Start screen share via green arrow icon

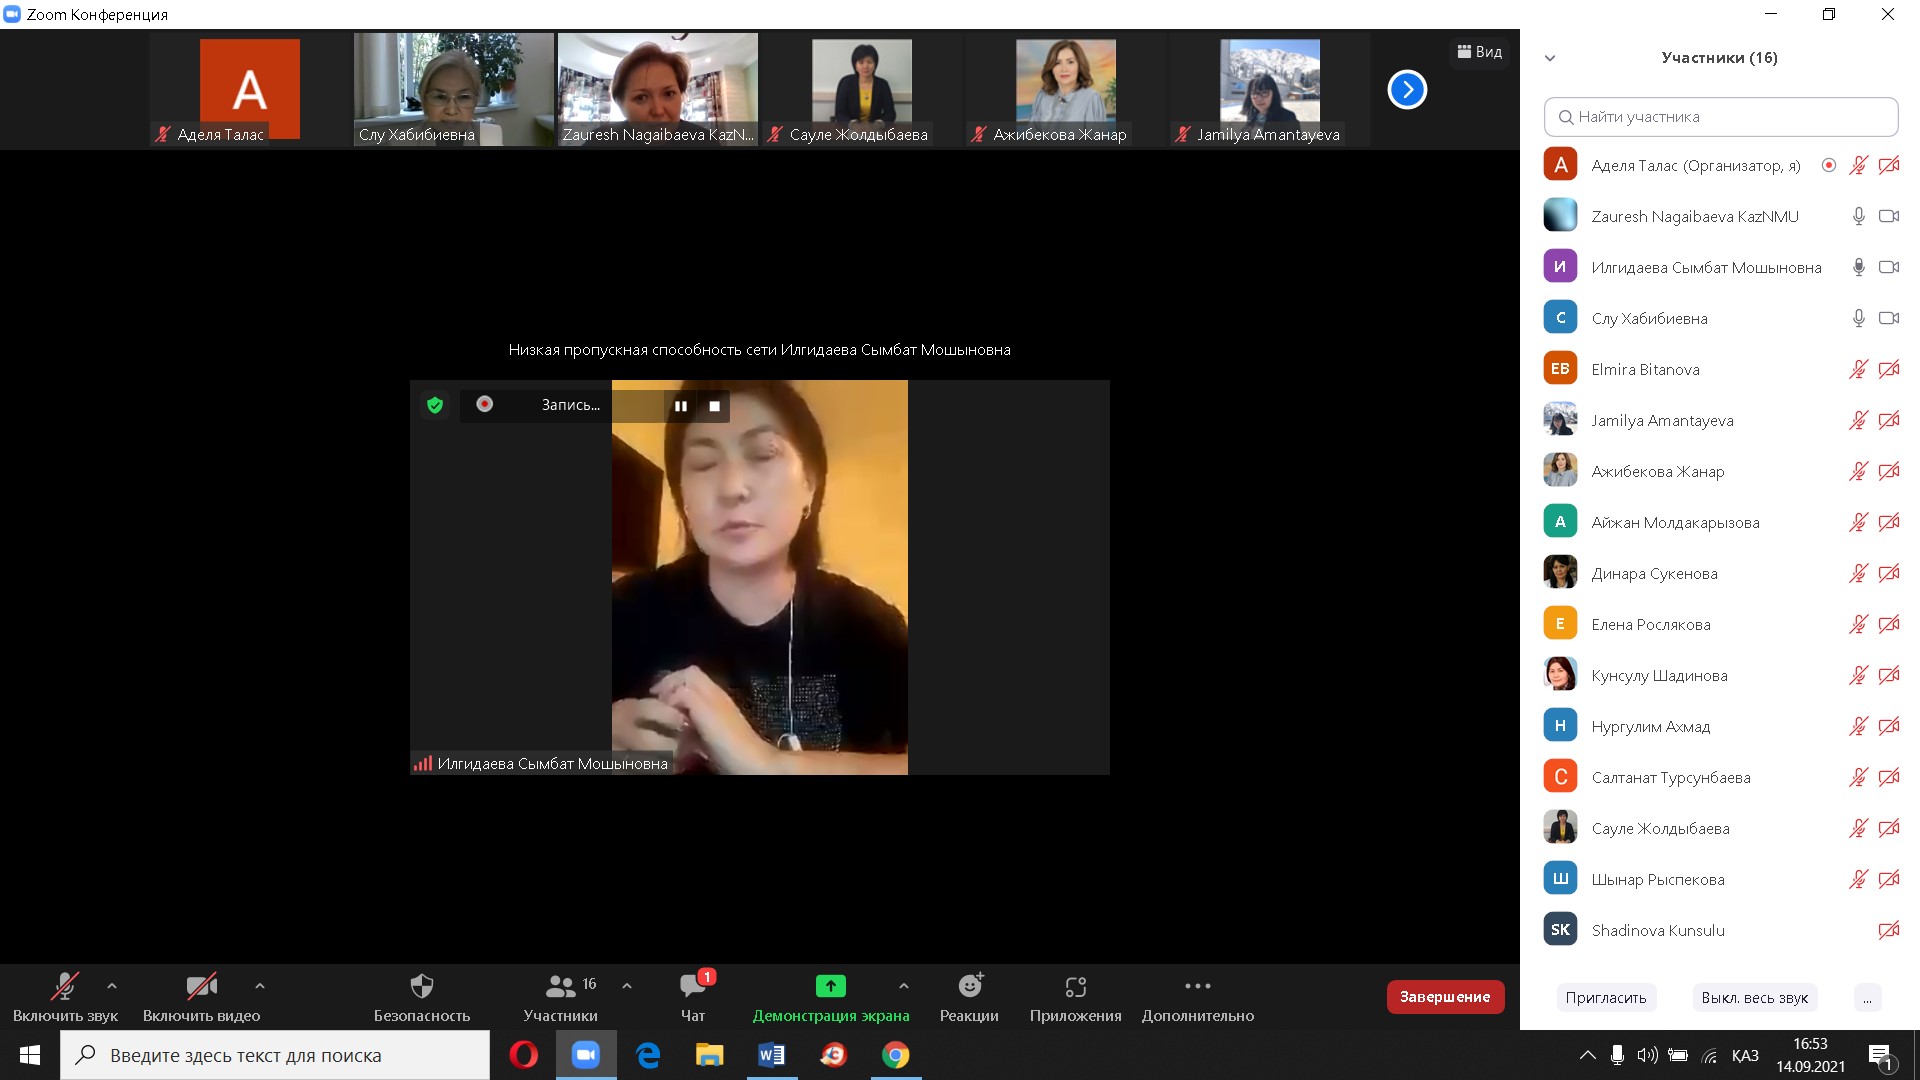tap(830, 986)
